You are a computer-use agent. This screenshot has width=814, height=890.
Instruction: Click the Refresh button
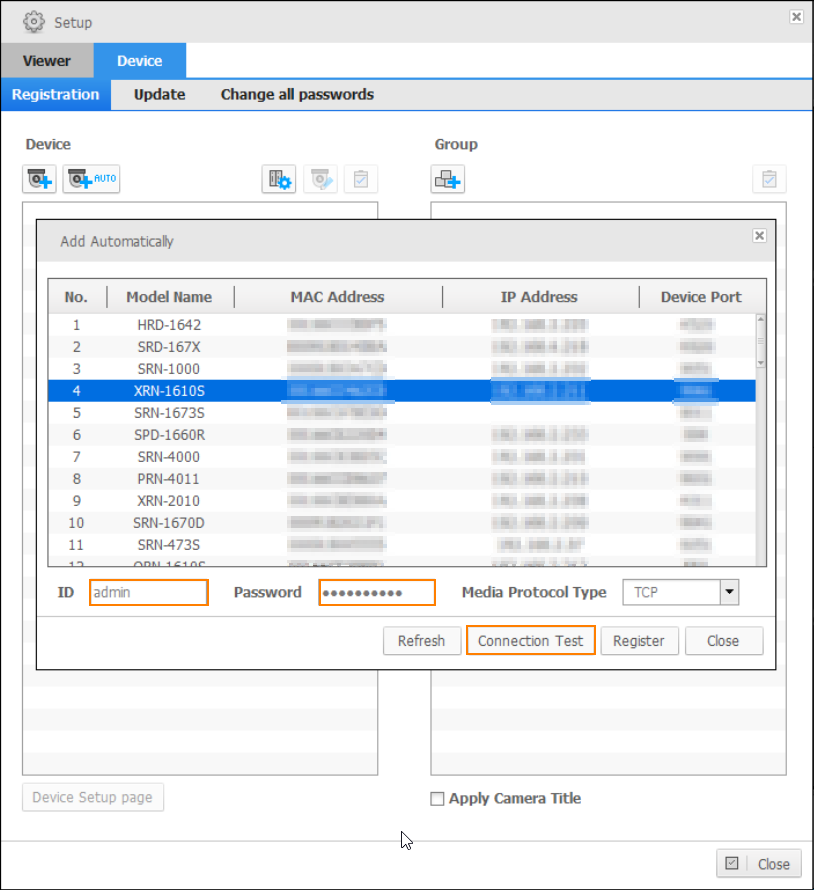click(x=422, y=641)
